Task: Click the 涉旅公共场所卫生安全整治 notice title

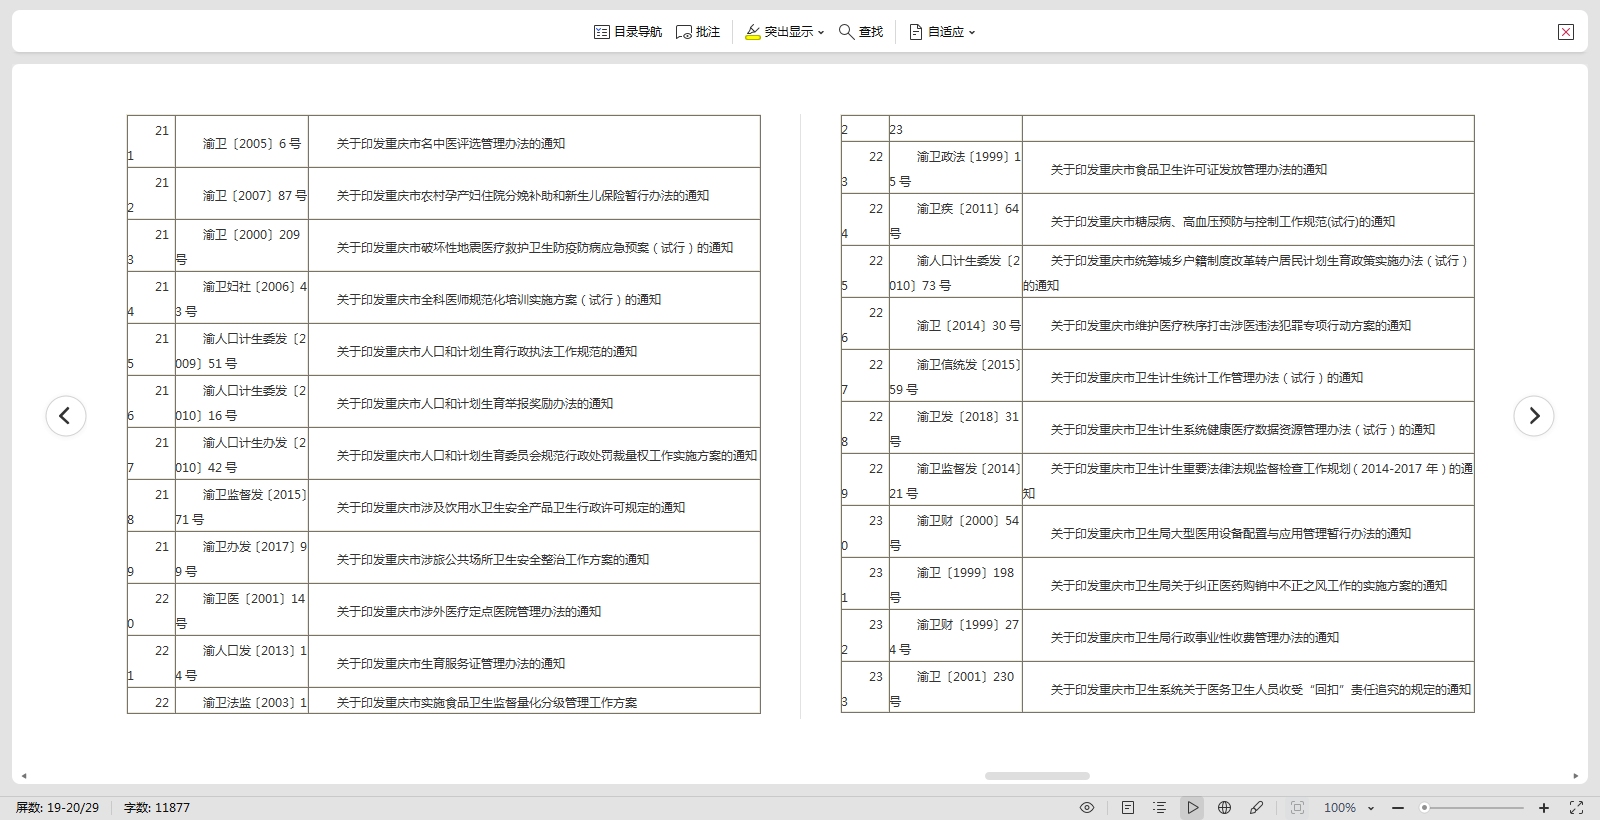Action: click(x=493, y=560)
